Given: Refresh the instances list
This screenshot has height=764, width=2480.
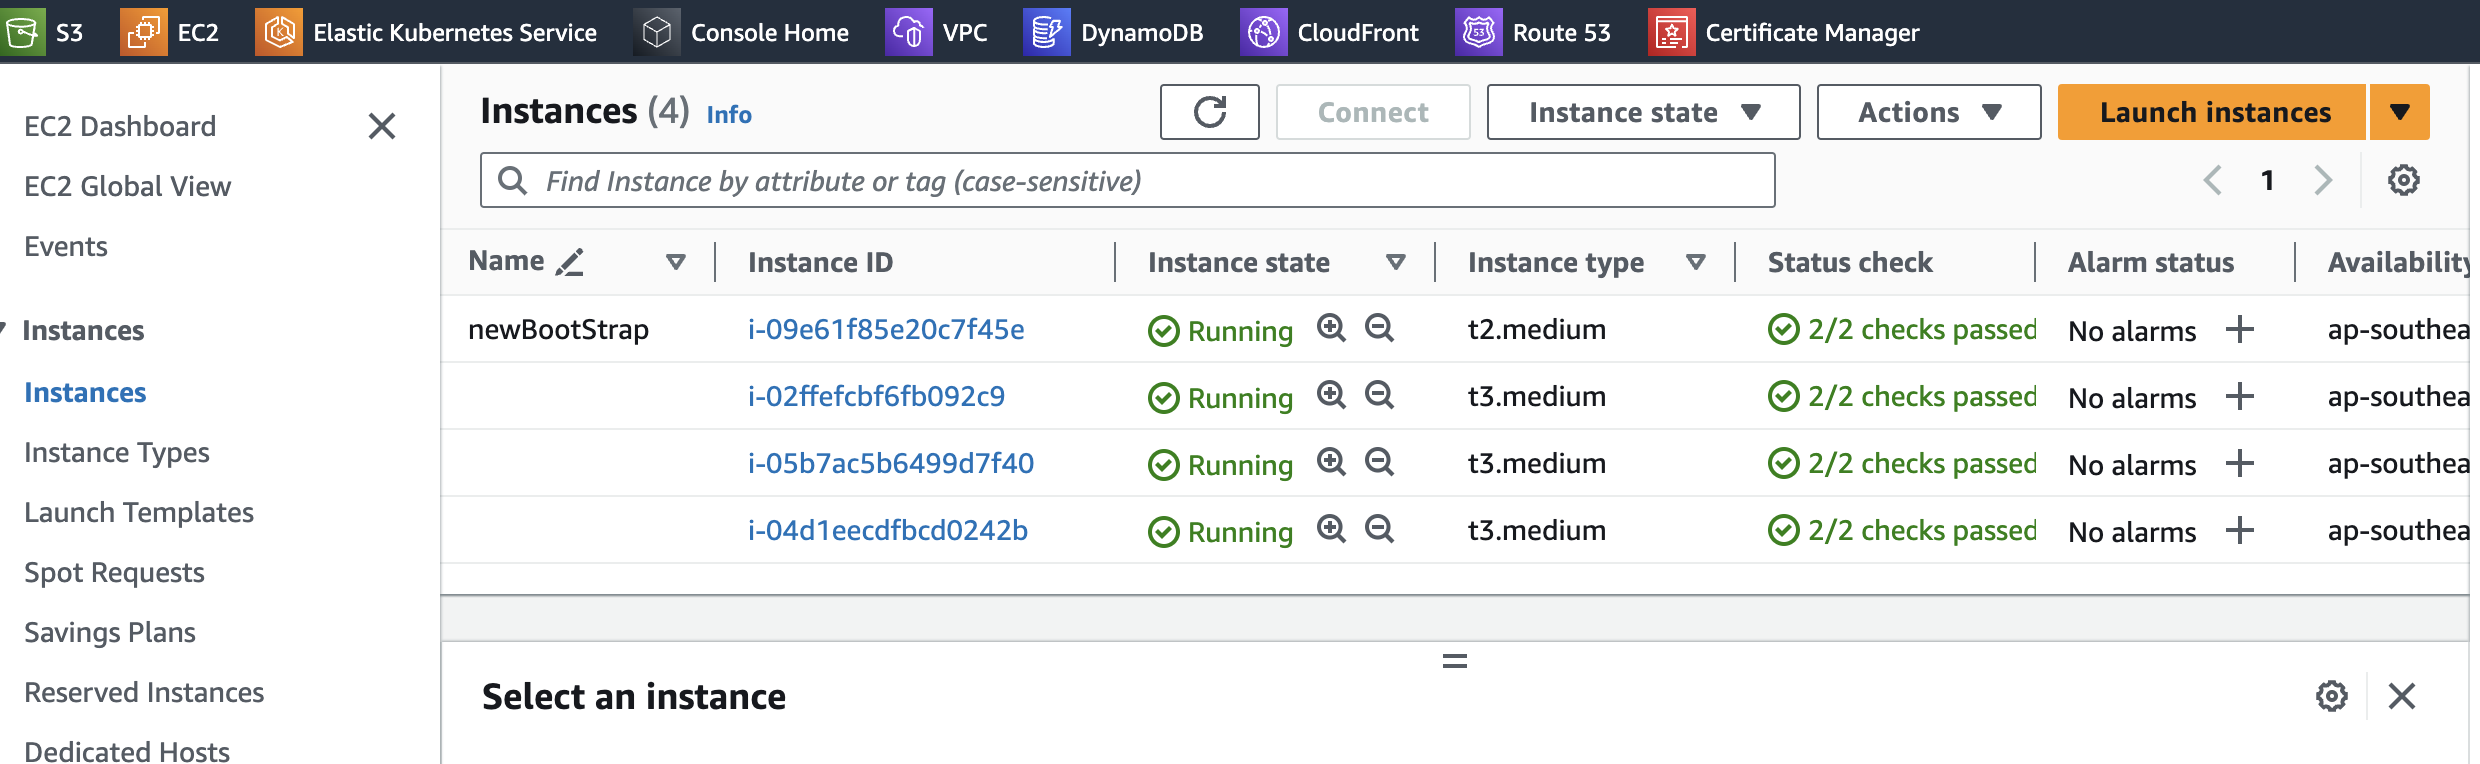Looking at the screenshot, I should 1210,112.
